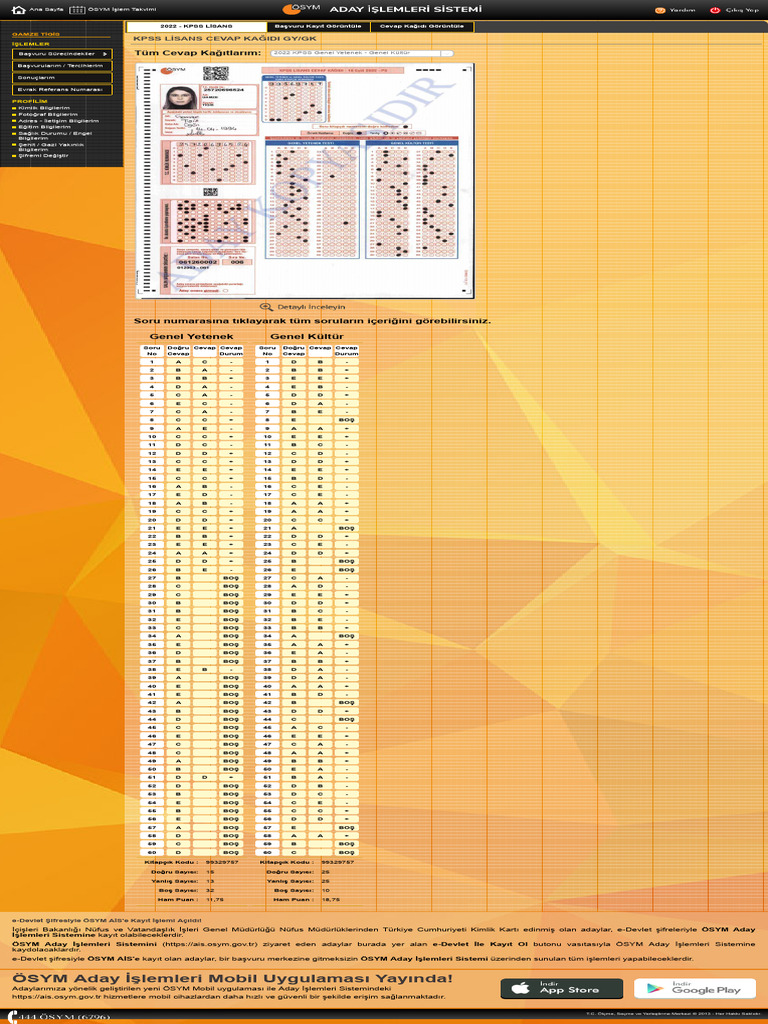The height and width of the screenshot is (1024, 768).
Task: Open Şehit / Gazi Yakınlık Bilgilerim link
Action: point(51,147)
